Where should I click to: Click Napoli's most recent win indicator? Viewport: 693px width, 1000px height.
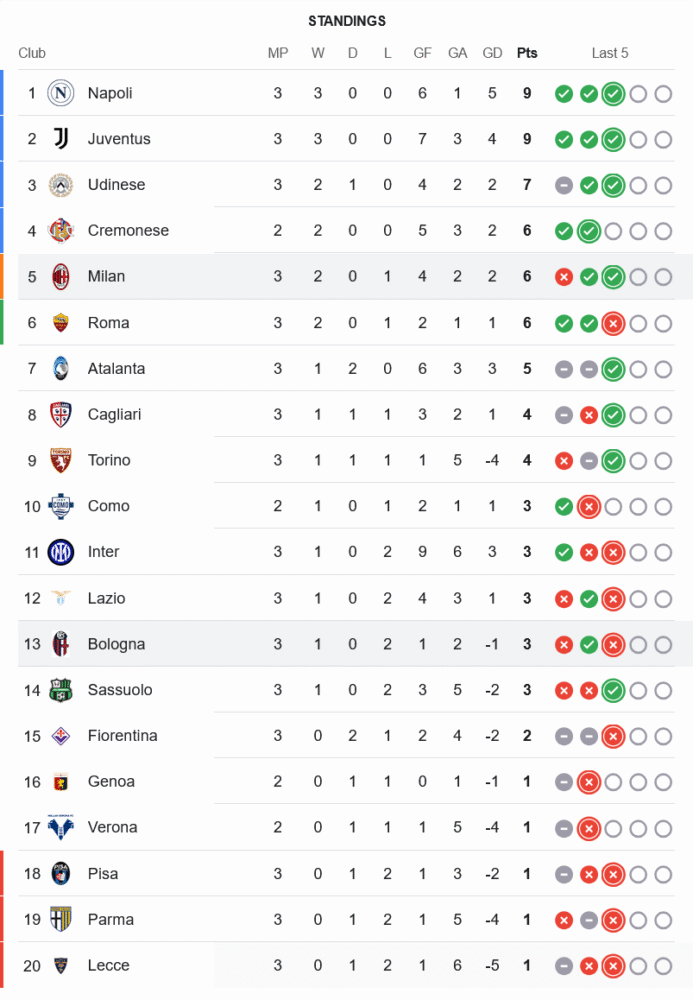pos(613,94)
